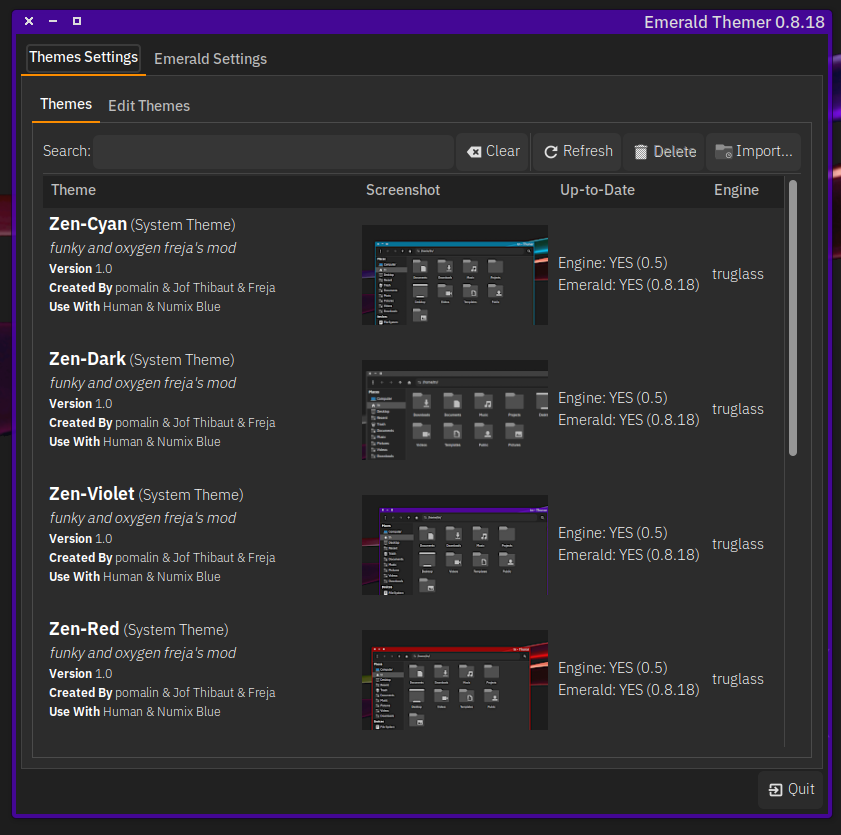Choose the Zen-Violet theme
The height and width of the screenshot is (835, 841).
click(413, 545)
